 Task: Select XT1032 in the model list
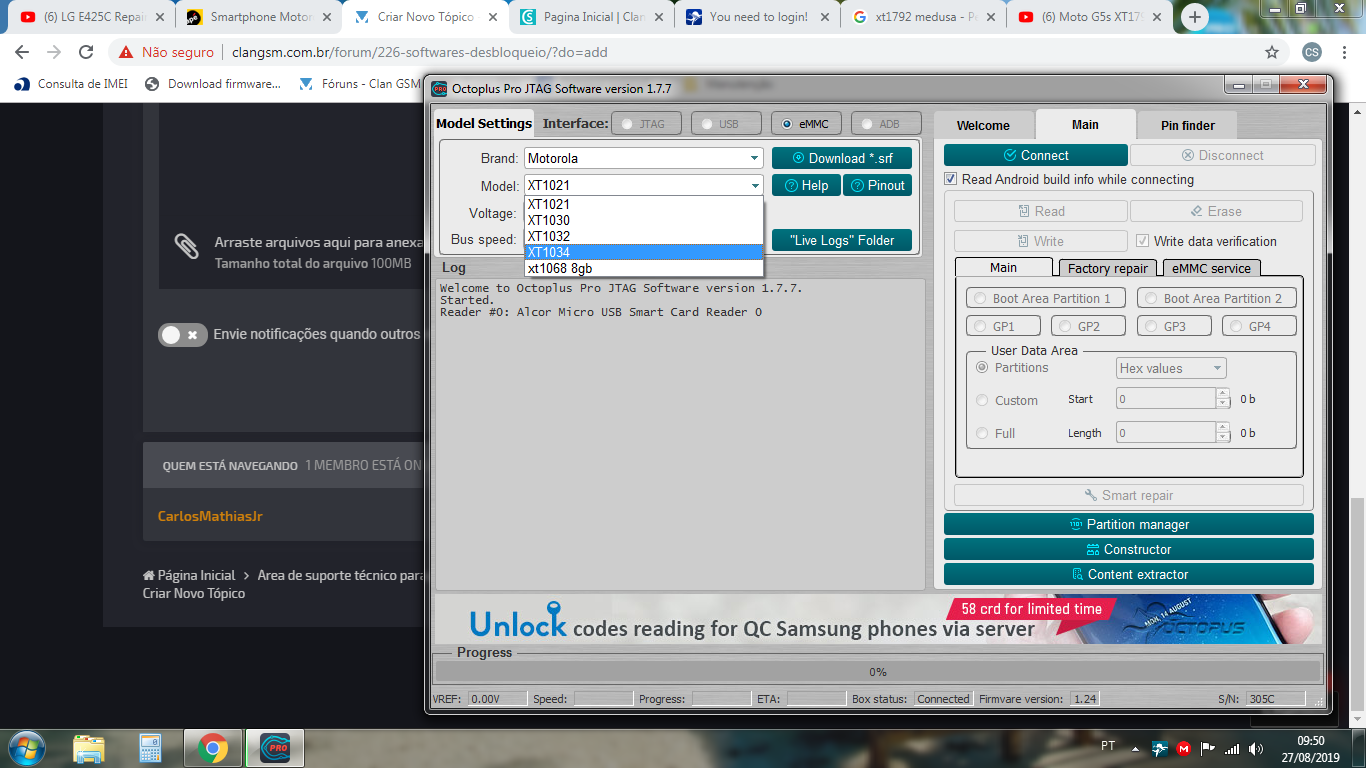[644, 236]
